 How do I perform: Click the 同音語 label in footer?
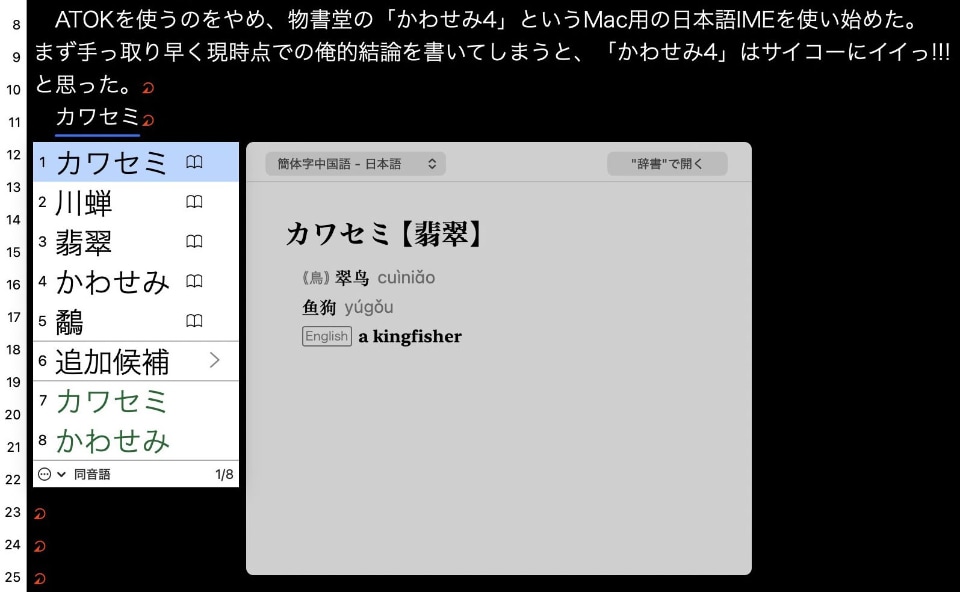[92, 474]
